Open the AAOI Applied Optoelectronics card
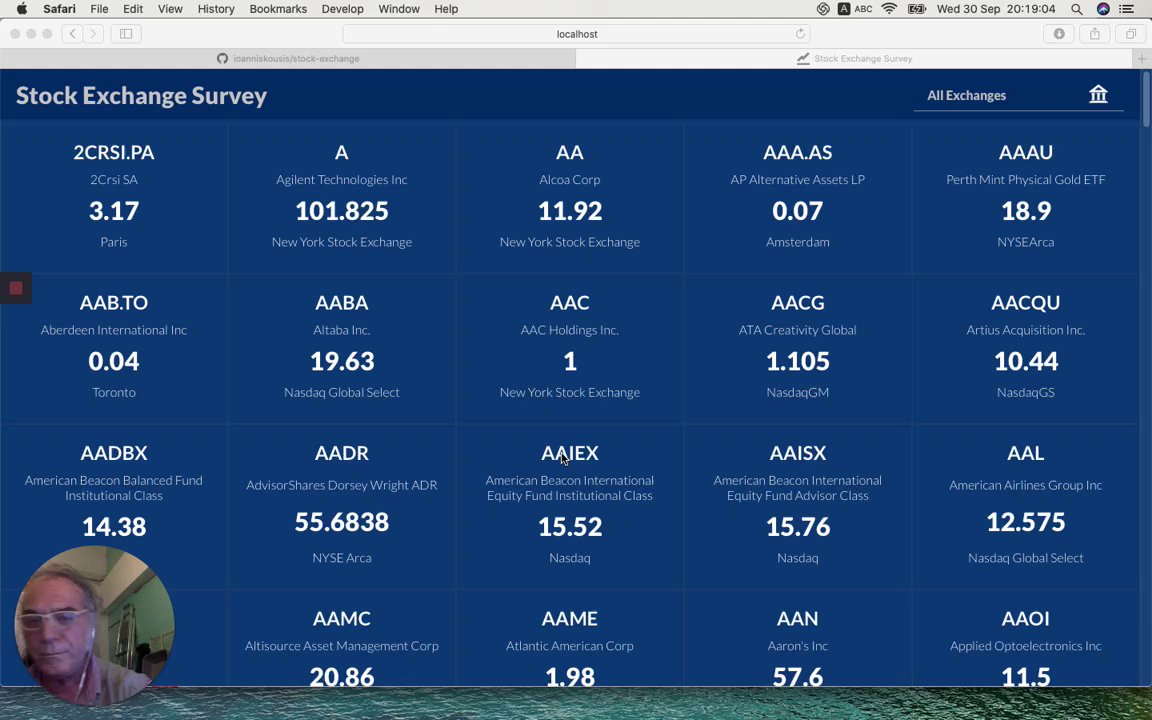Viewport: 1152px width, 720px height. tap(1026, 639)
